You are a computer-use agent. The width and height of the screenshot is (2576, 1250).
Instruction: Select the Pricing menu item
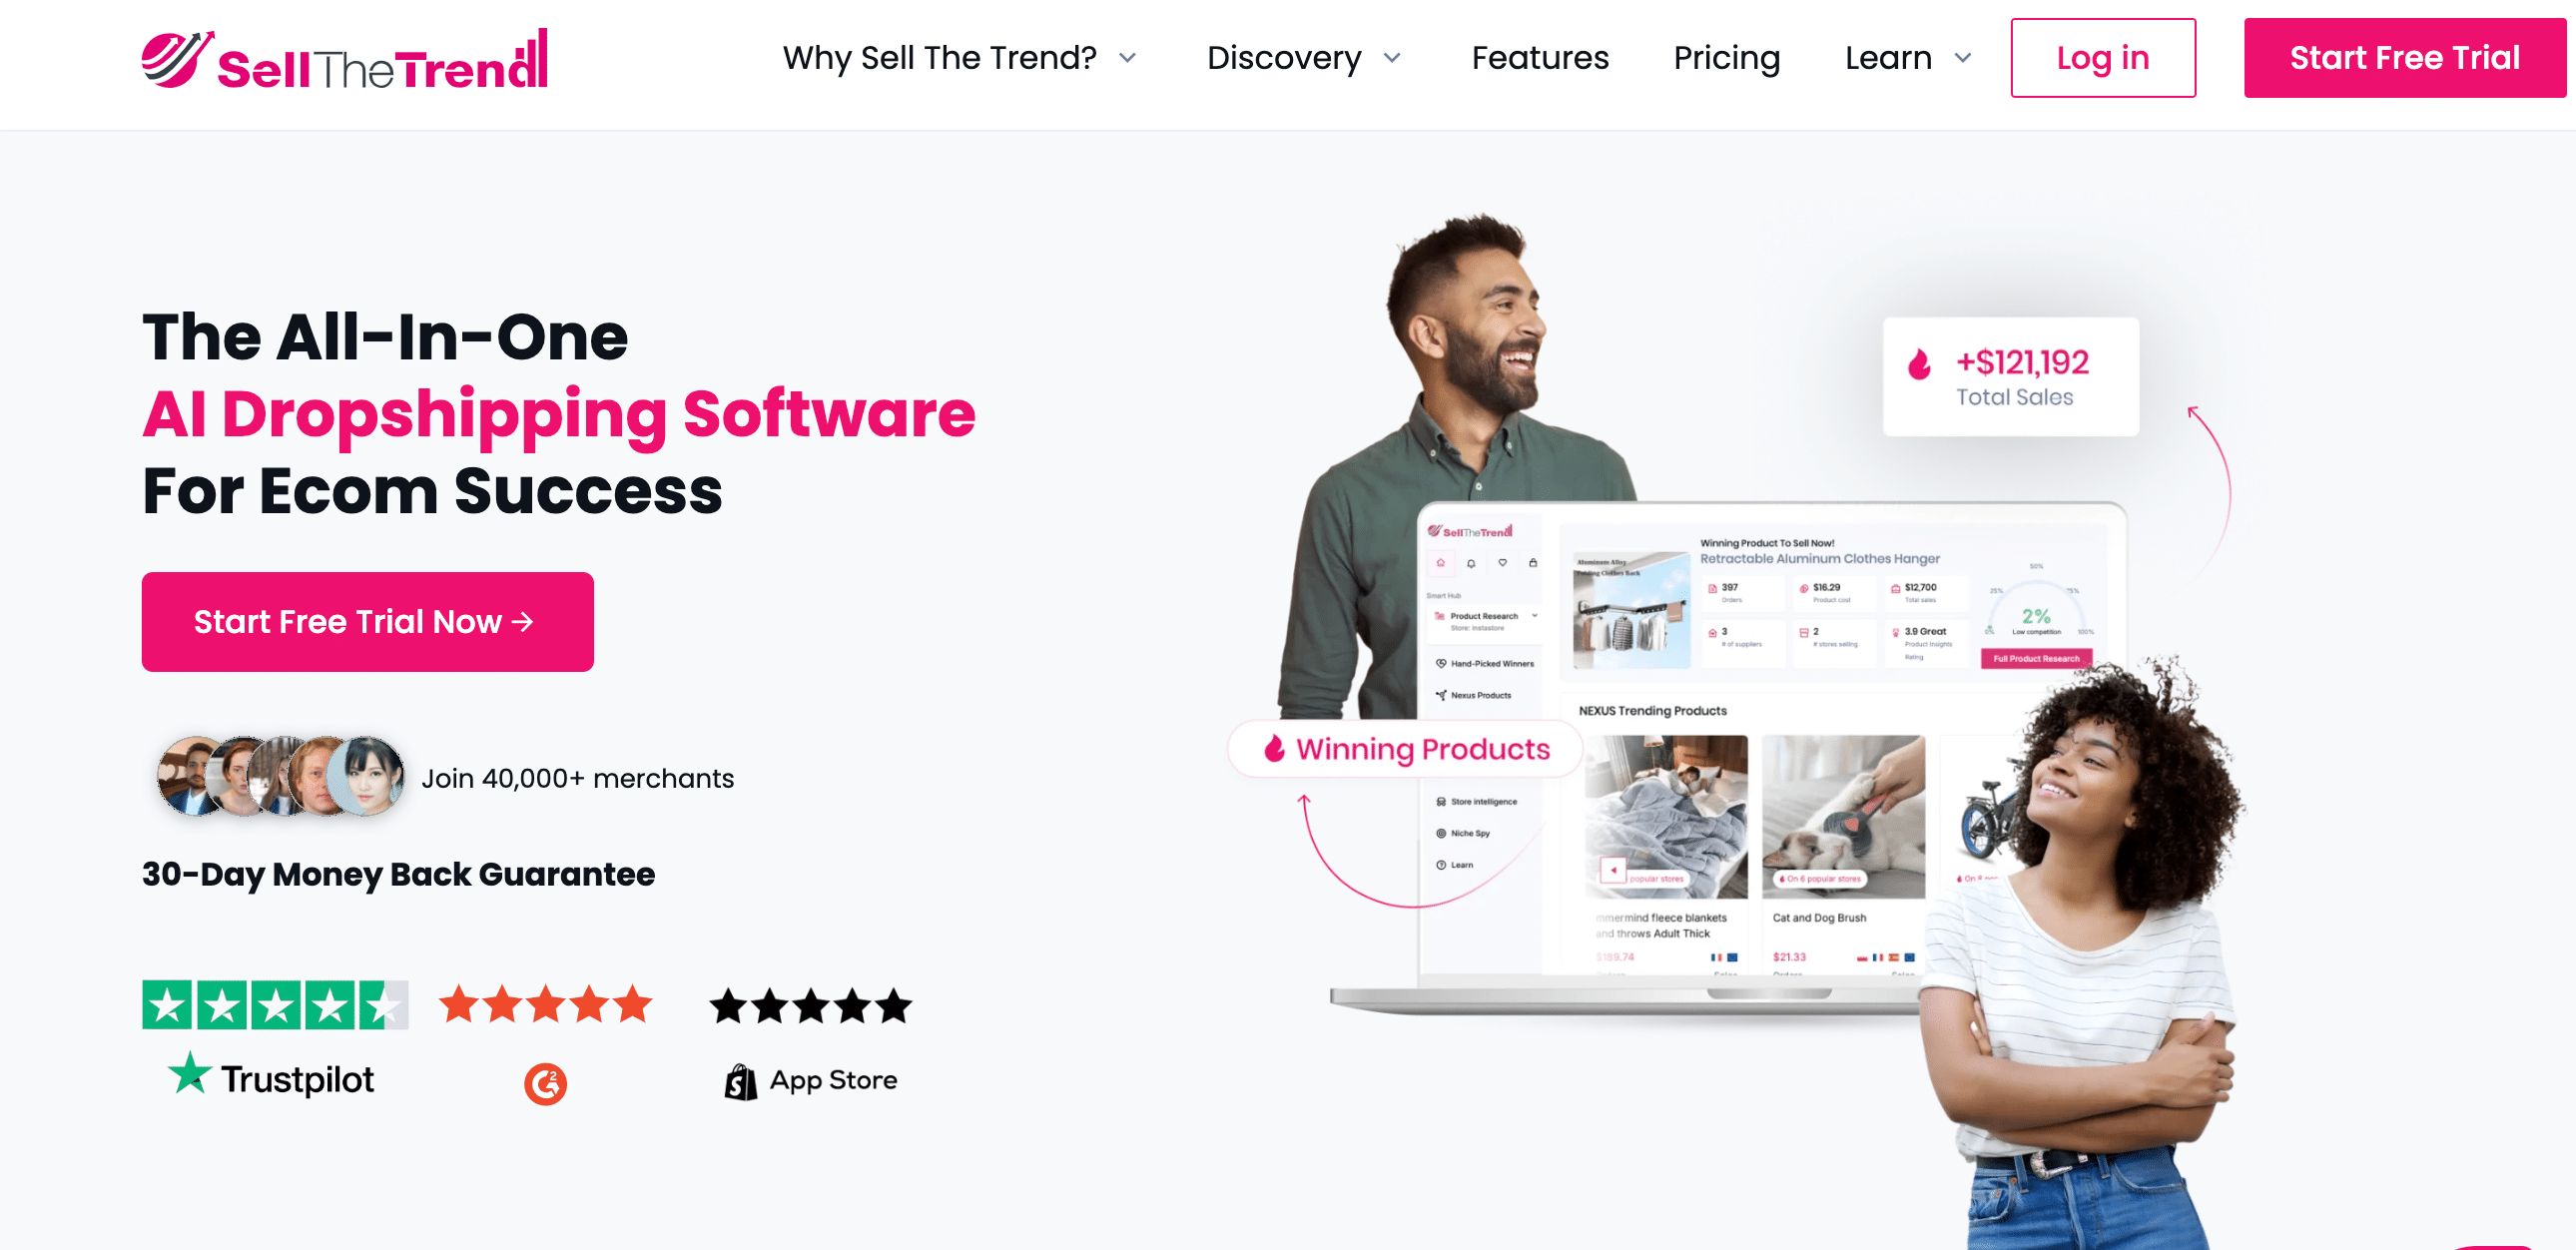point(1726,59)
